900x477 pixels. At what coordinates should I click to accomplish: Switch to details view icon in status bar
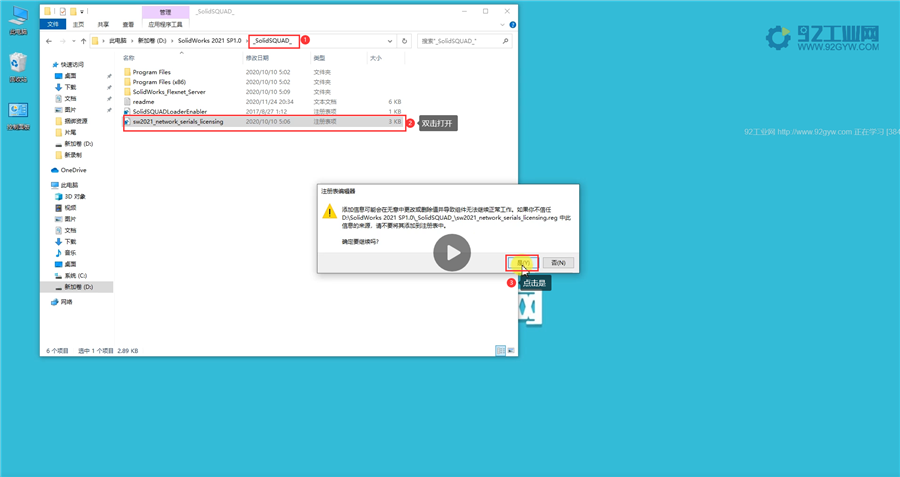(501, 350)
